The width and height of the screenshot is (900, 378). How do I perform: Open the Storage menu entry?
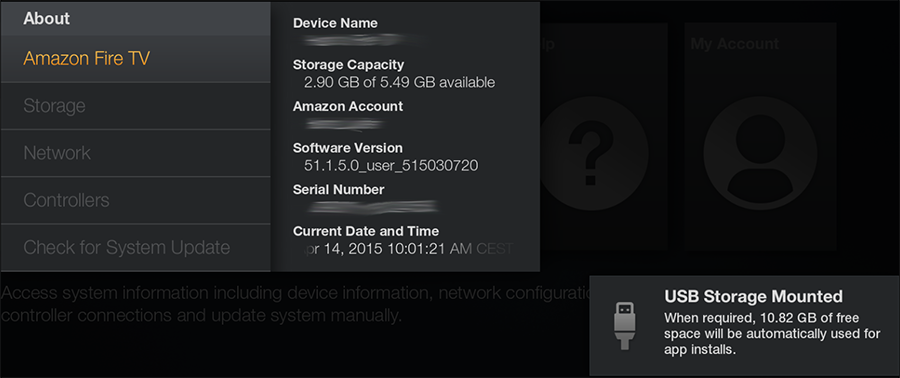coord(135,106)
